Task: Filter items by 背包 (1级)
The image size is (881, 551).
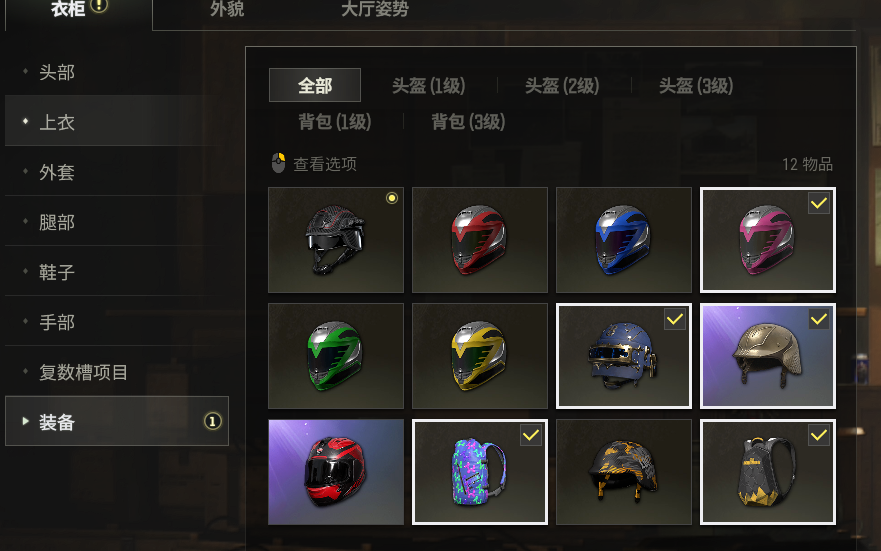Action: (334, 121)
